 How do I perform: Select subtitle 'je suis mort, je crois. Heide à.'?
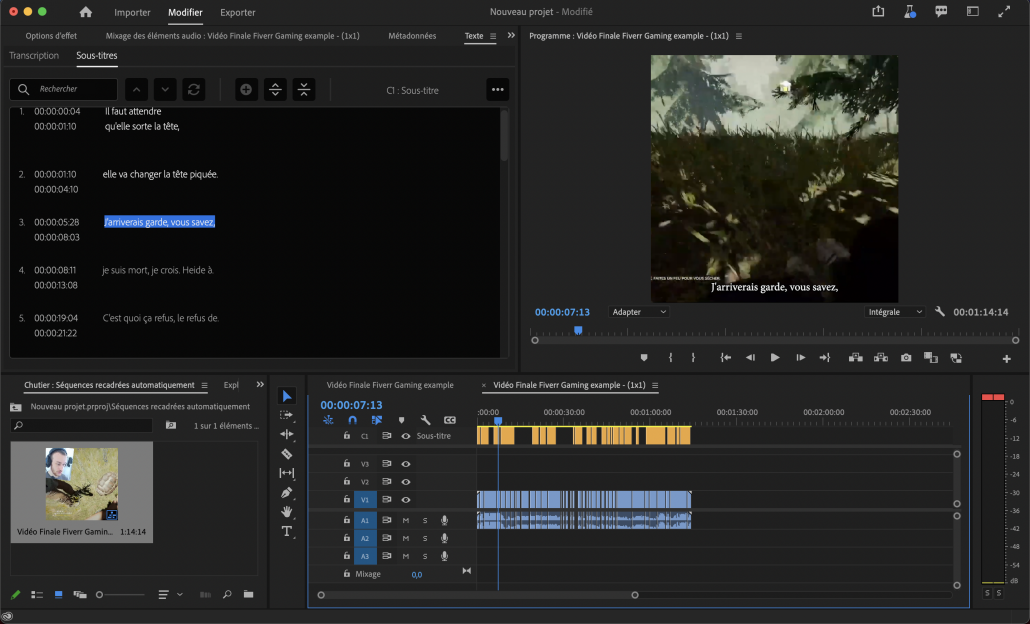coord(158,270)
